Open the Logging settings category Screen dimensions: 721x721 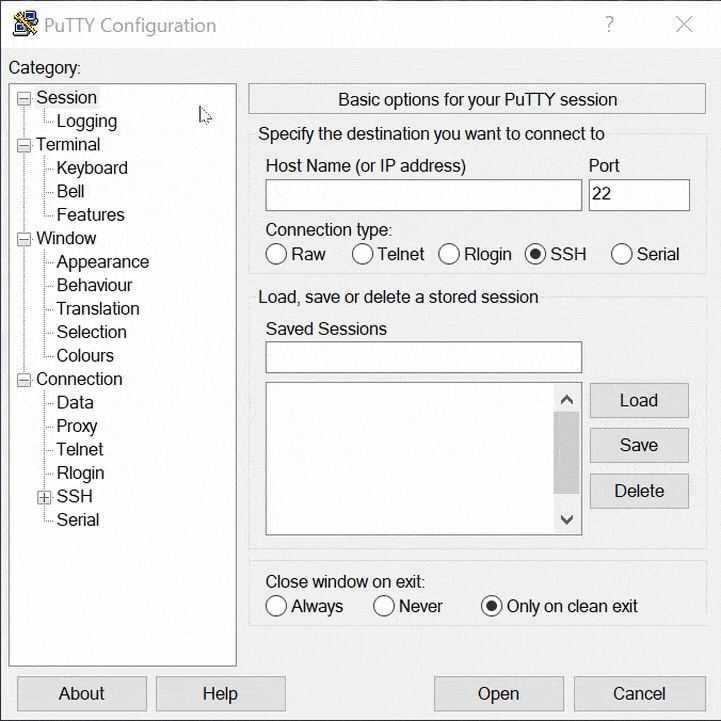[x=86, y=121]
